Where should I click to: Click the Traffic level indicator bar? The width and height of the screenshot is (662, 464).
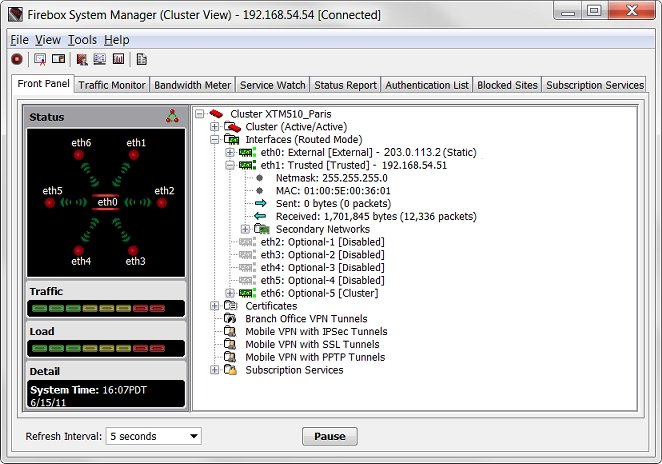point(106,307)
